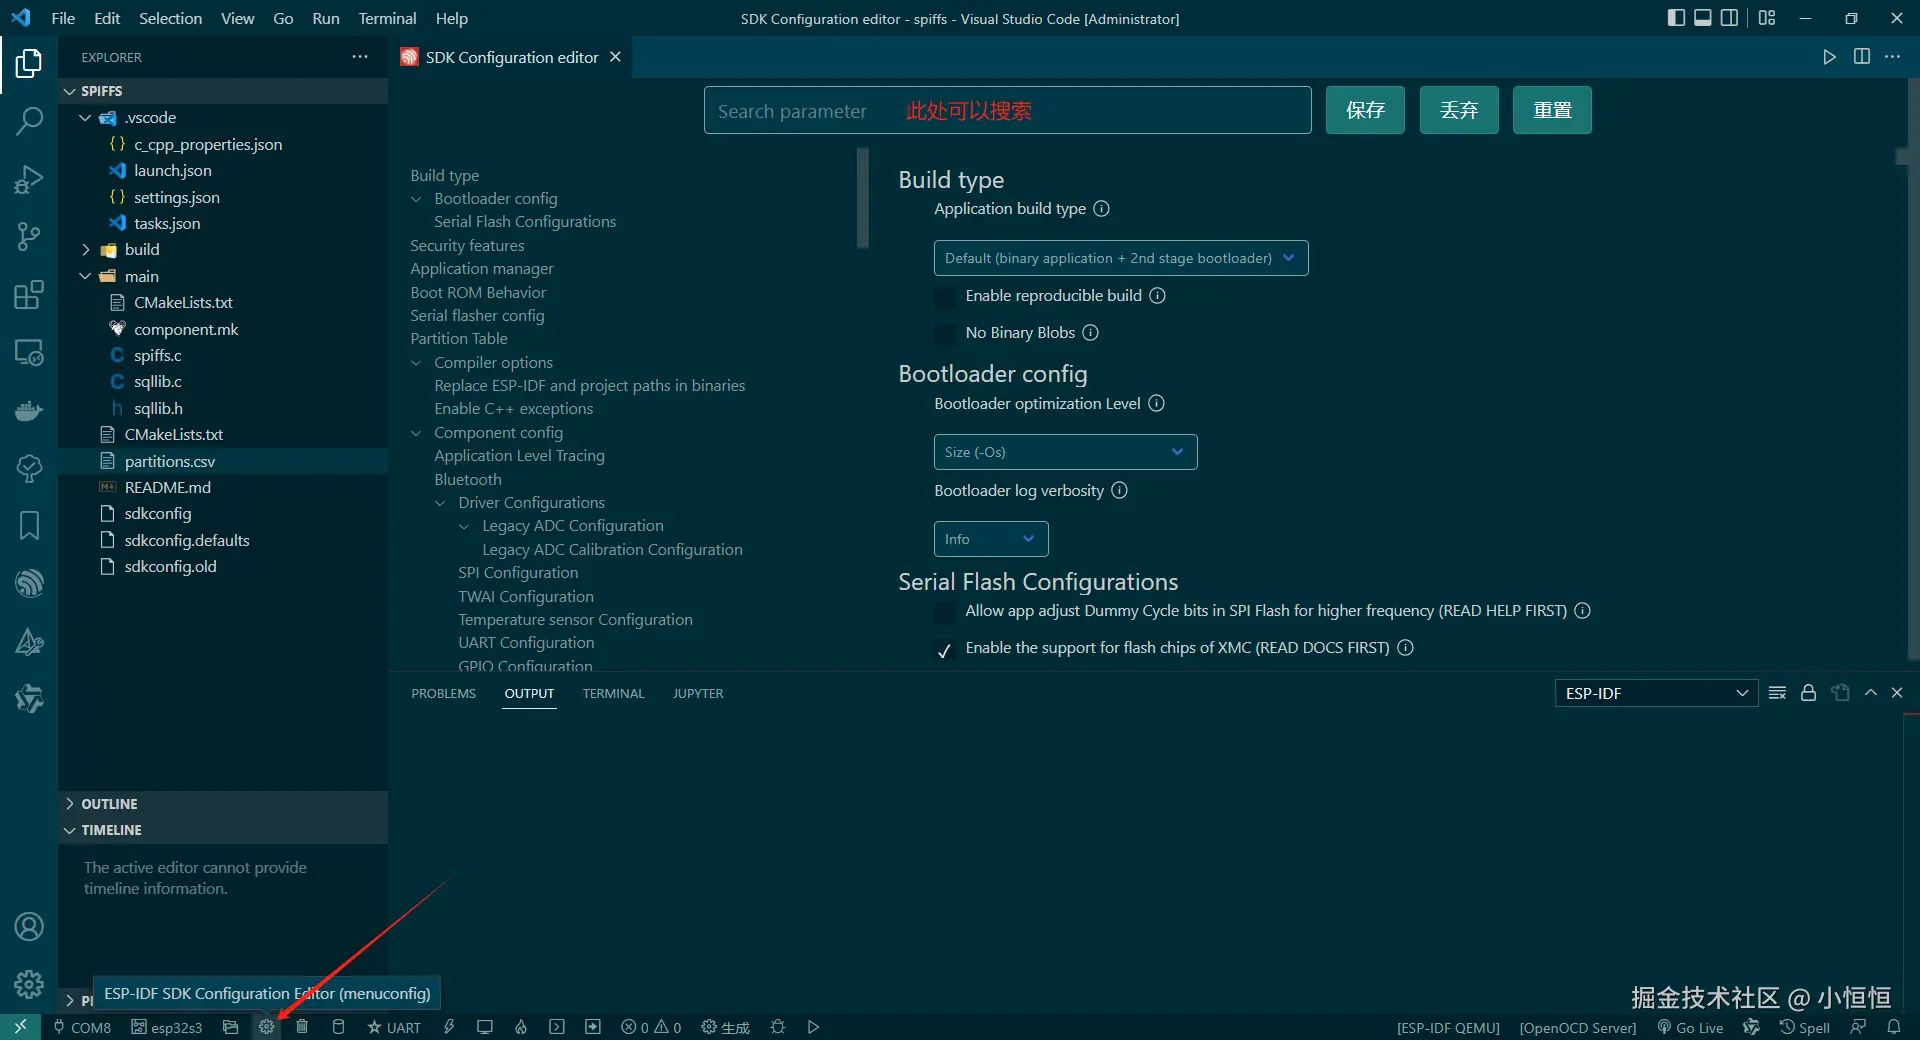This screenshot has height=1040, width=1920.
Task: Toggle No Binary Blobs checkbox
Action: (944, 334)
